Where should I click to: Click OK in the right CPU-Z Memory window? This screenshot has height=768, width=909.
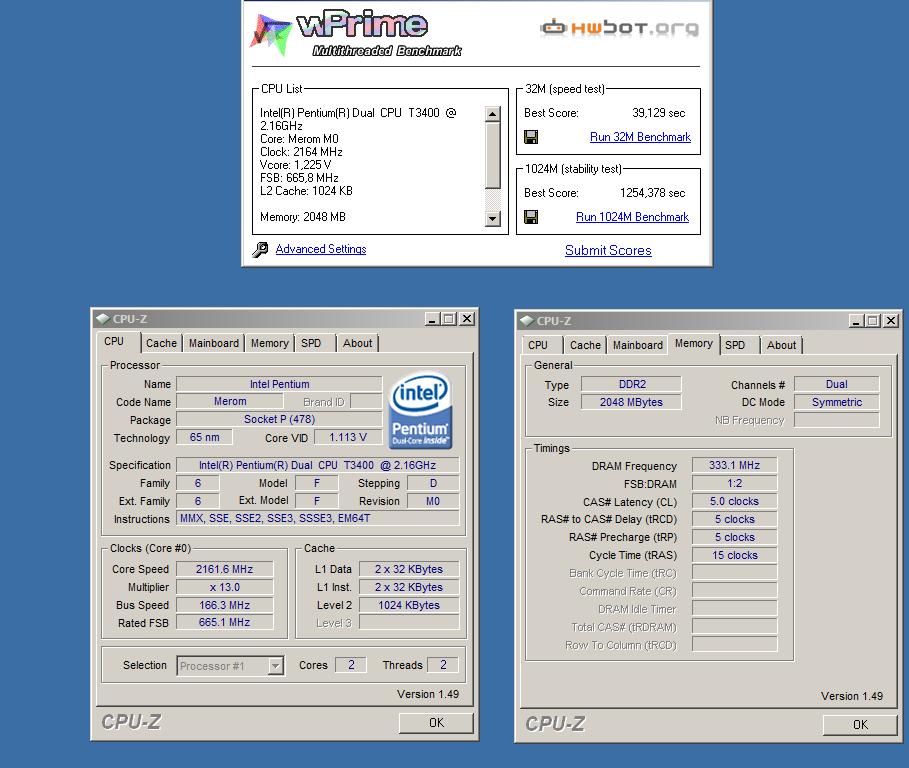click(x=860, y=725)
